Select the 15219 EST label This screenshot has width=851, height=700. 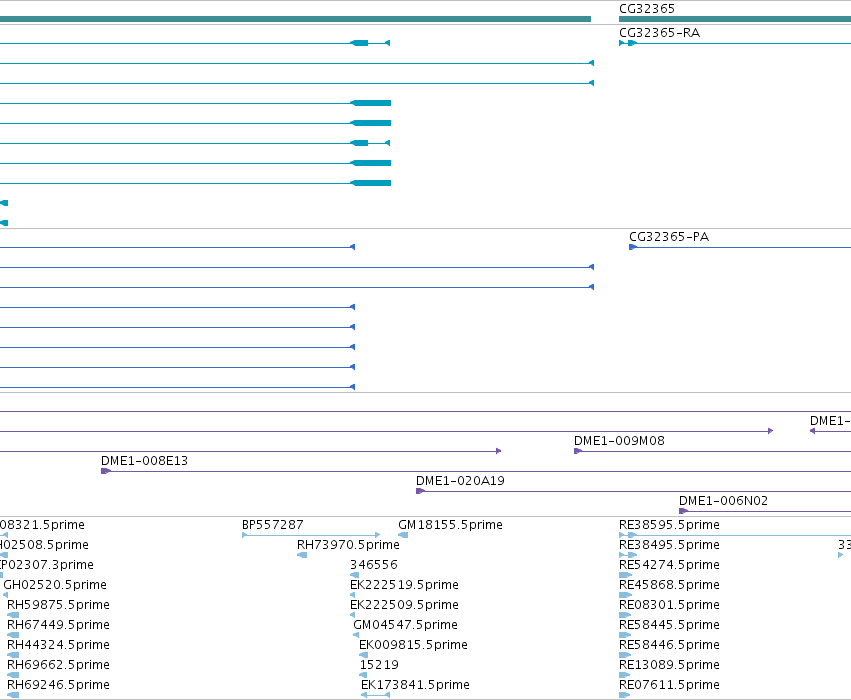point(379,665)
